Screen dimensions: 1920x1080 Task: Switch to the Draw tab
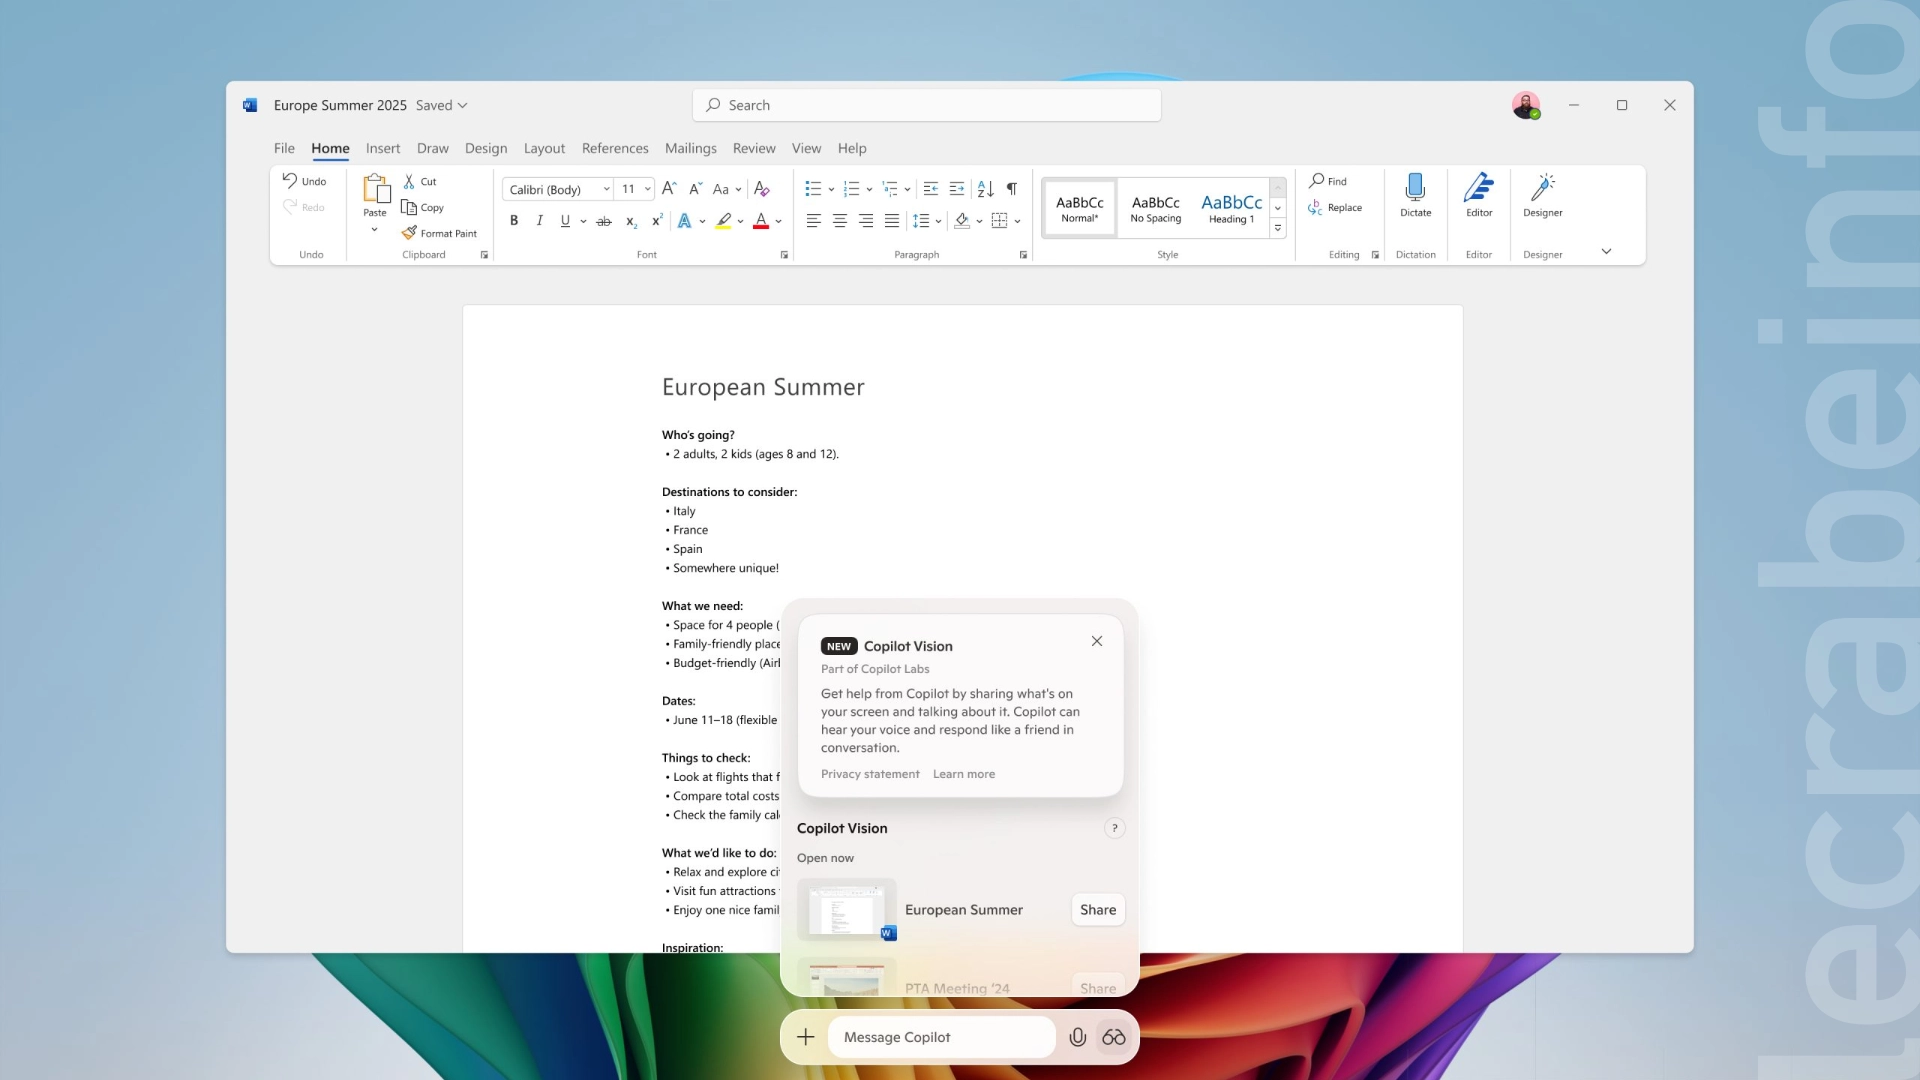click(x=433, y=148)
